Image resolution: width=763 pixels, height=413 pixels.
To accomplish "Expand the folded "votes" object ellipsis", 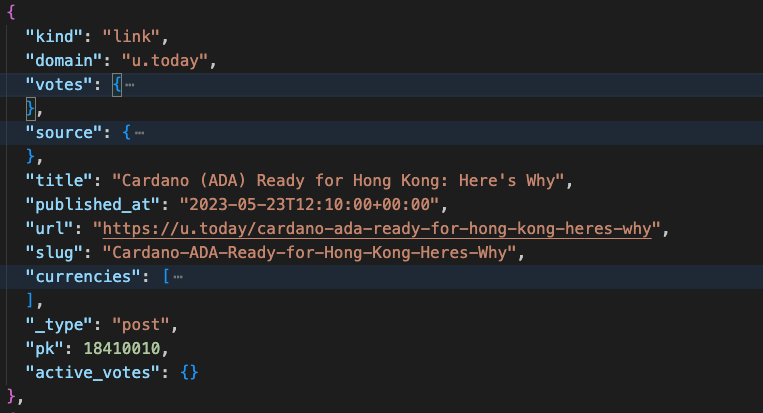I will pyautogui.click(x=129, y=85).
